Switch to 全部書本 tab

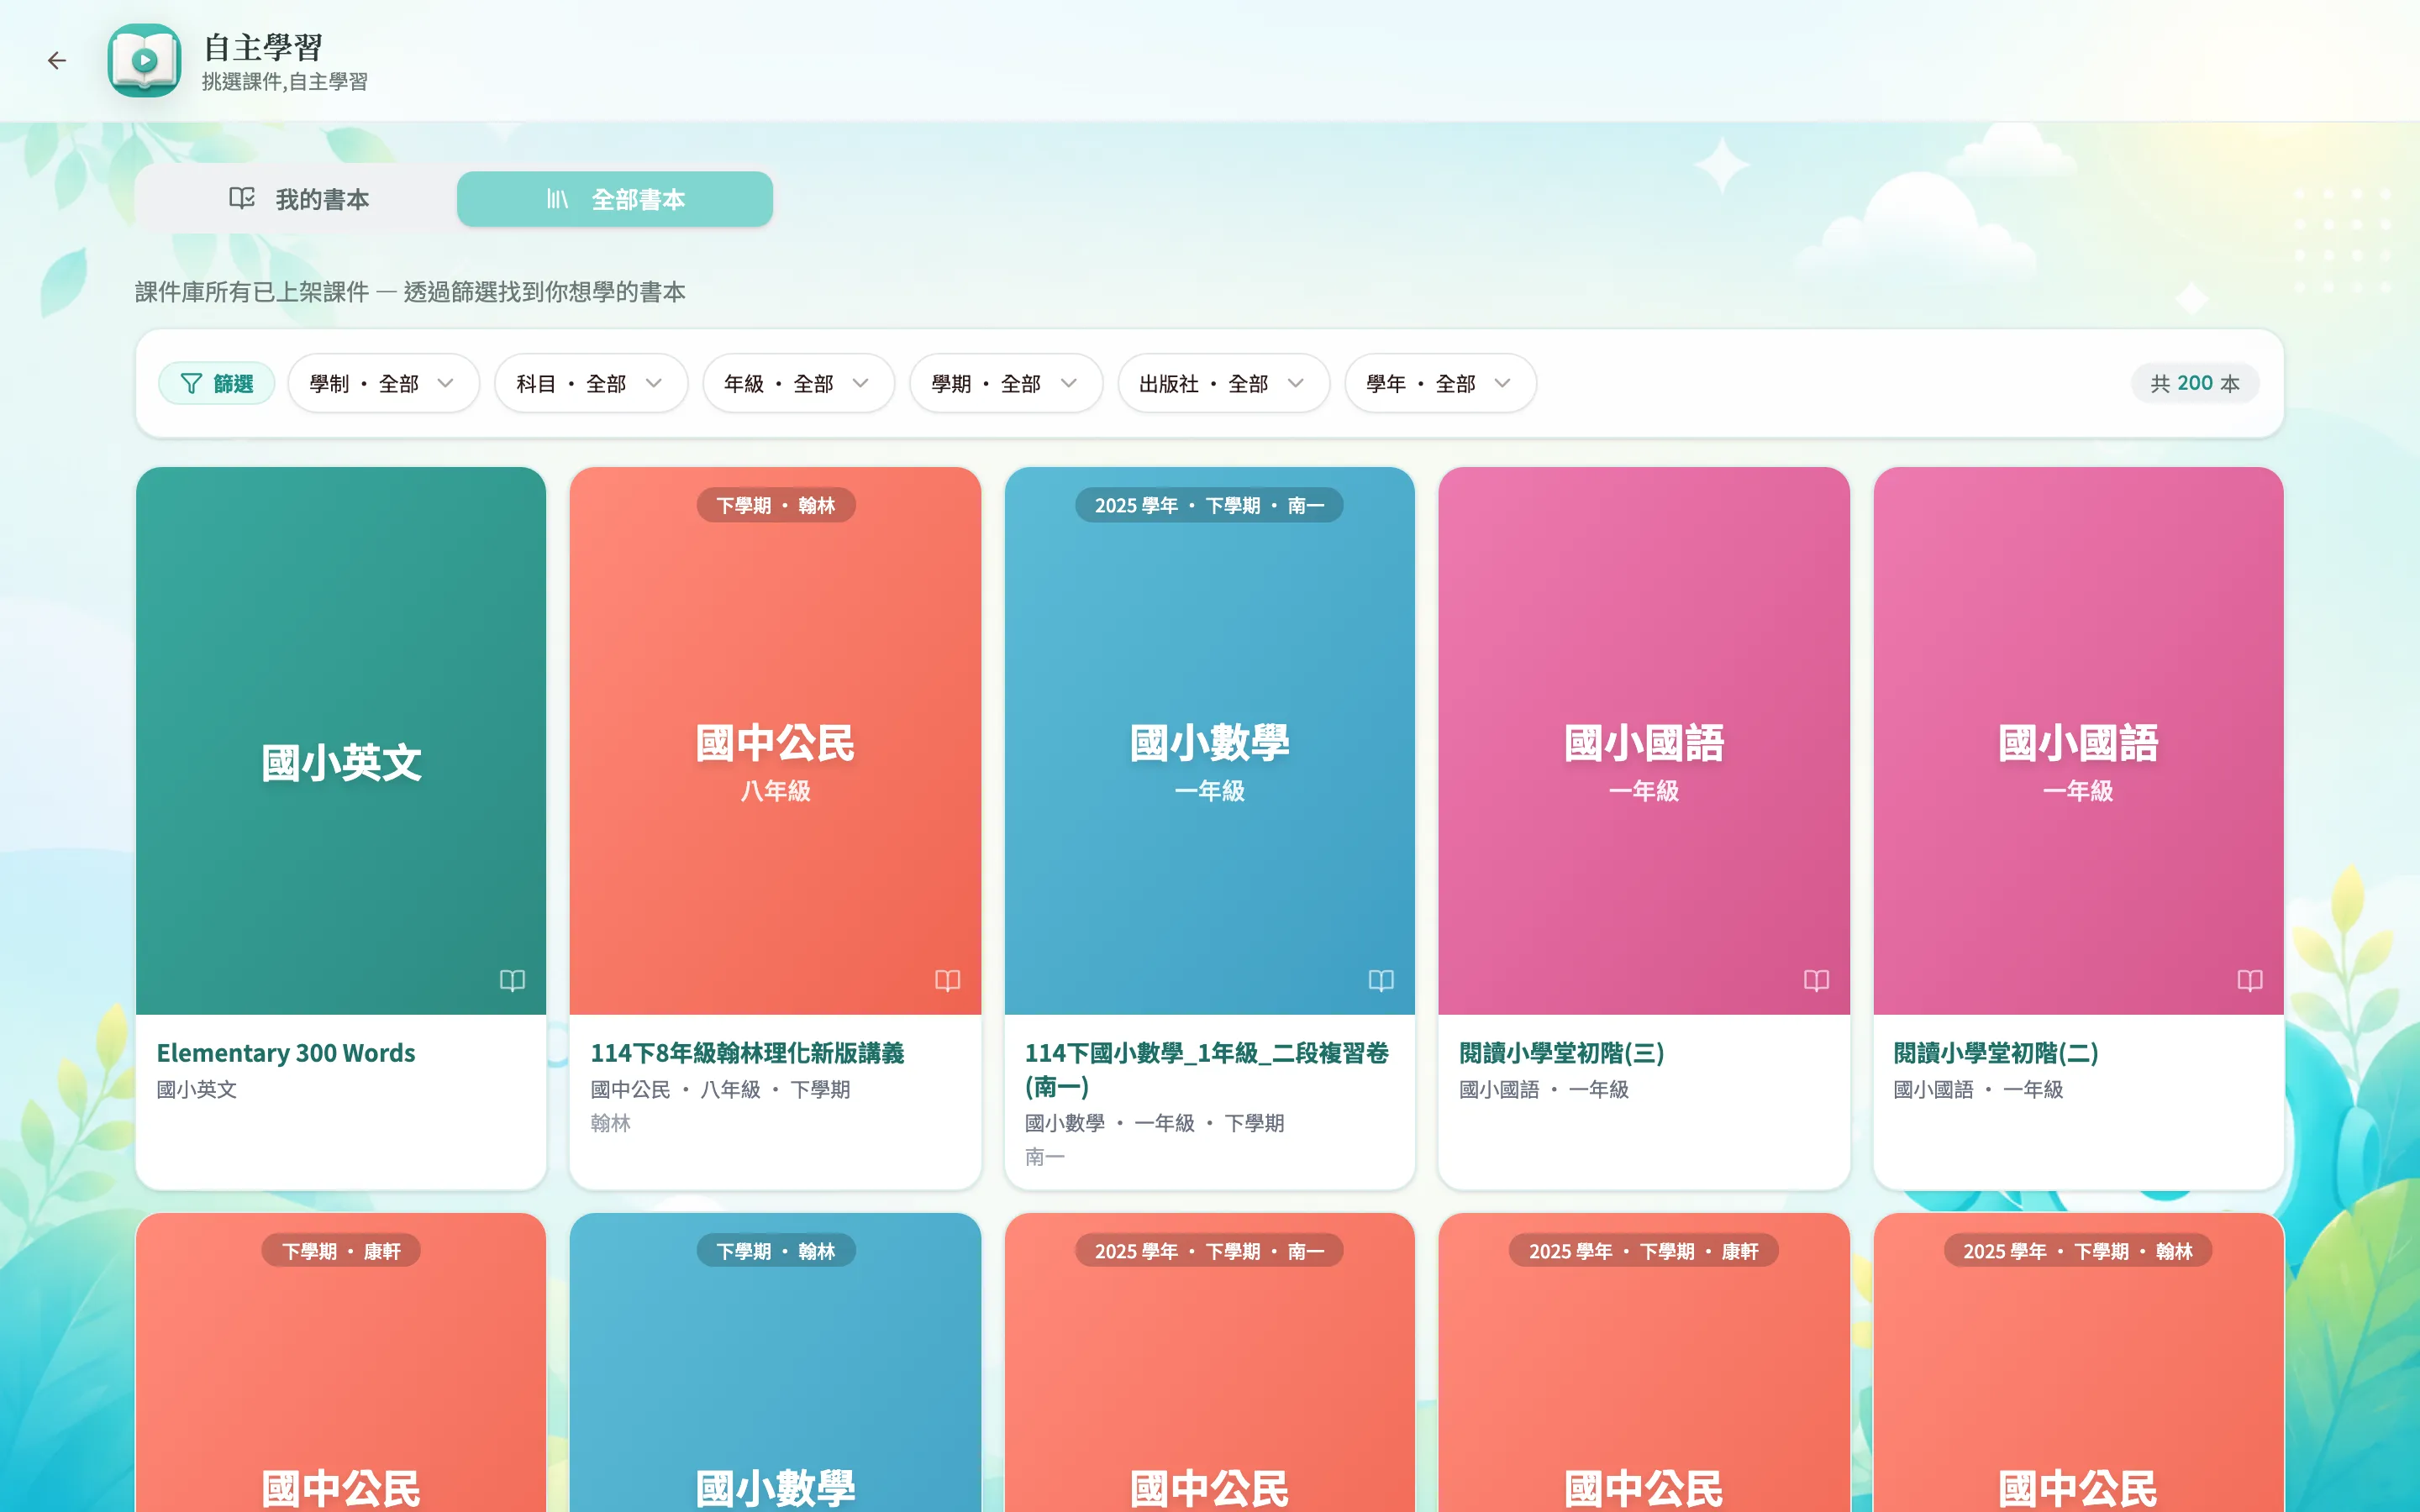pos(615,199)
